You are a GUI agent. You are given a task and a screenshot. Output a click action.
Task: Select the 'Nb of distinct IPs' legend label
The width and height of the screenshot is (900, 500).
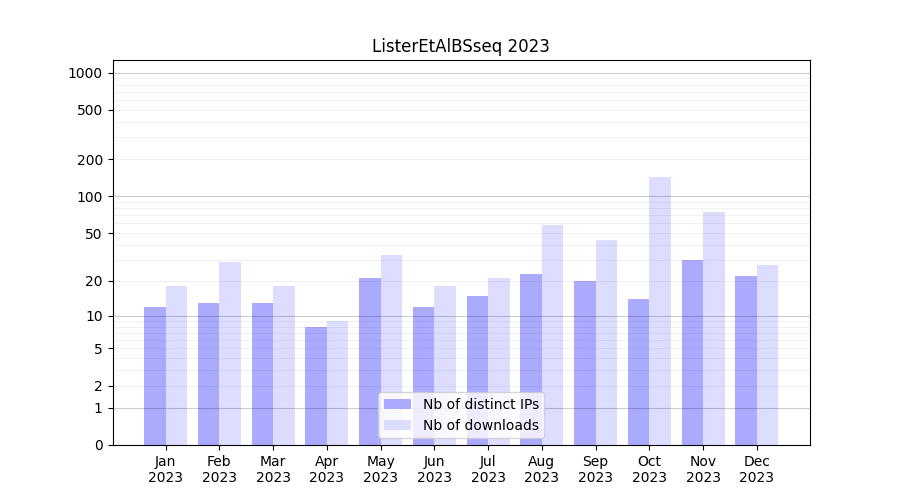[x=480, y=404]
